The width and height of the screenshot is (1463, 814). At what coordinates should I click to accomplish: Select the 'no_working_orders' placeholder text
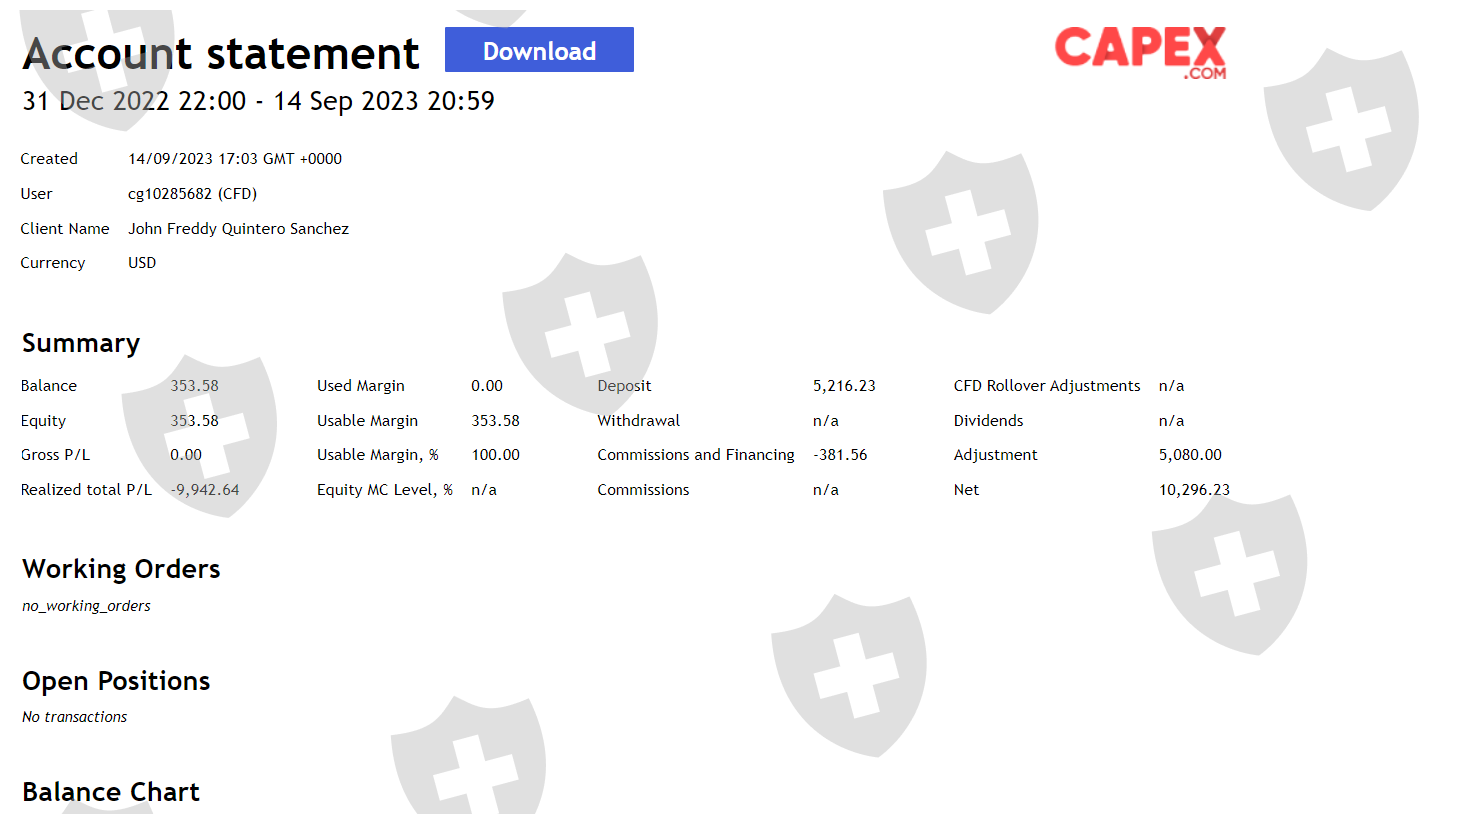click(x=86, y=606)
